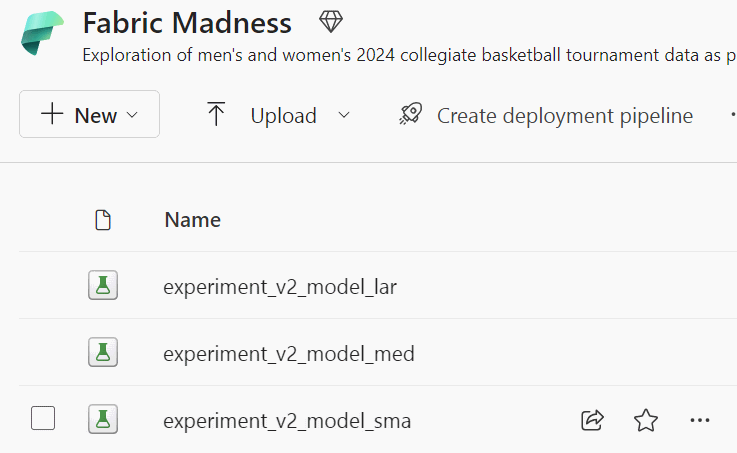
Task: Click experiment flask icon for model_lar
Action: click(x=103, y=286)
